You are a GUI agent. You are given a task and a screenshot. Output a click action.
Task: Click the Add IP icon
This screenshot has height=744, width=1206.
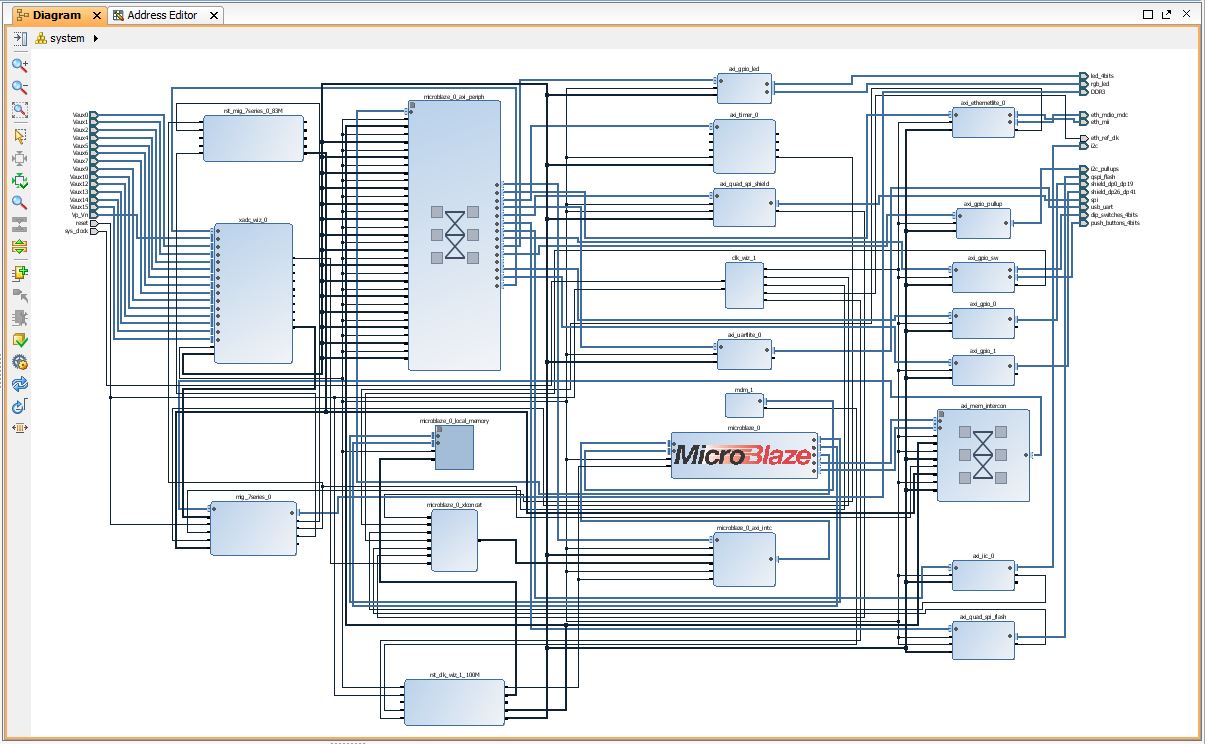click(19, 273)
